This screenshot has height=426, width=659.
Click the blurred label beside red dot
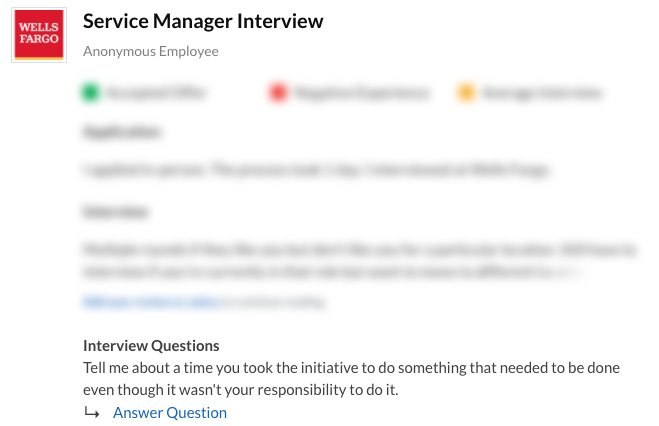coord(362,92)
